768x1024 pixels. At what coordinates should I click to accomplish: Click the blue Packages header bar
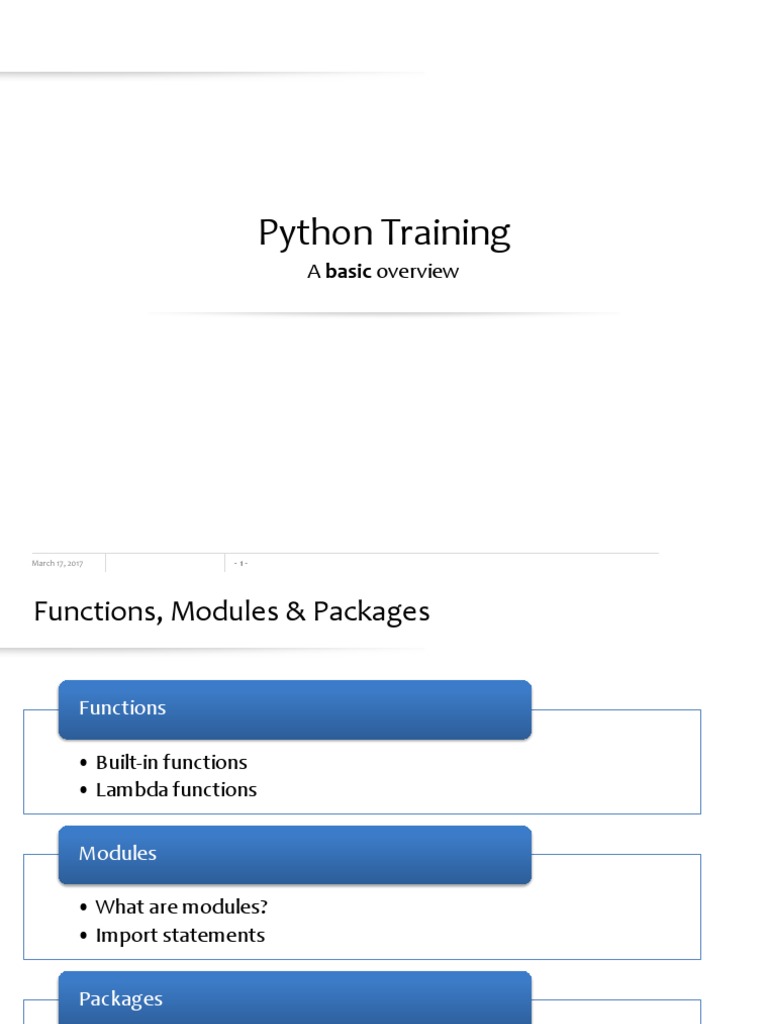click(x=294, y=998)
